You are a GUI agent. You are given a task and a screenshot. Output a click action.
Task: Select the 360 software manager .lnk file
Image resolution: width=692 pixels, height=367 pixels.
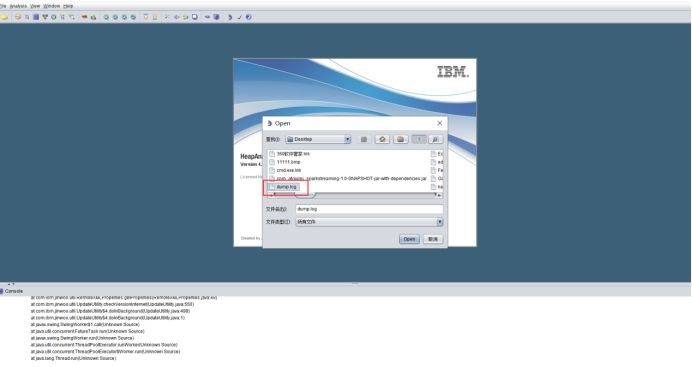(x=289, y=154)
